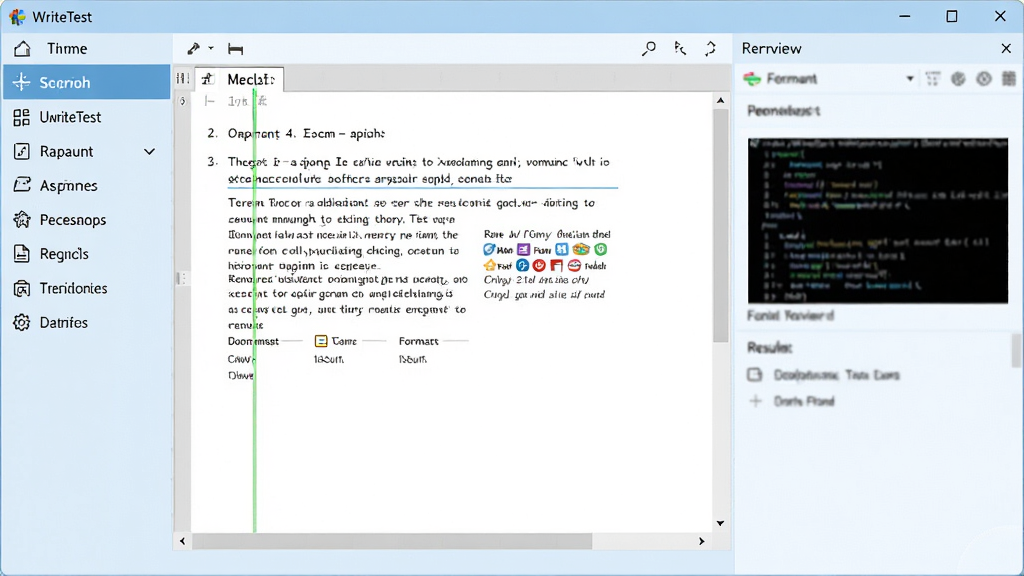The height and width of the screenshot is (576, 1024).
Task: Click the round marker beside first document line
Action: (x=183, y=101)
